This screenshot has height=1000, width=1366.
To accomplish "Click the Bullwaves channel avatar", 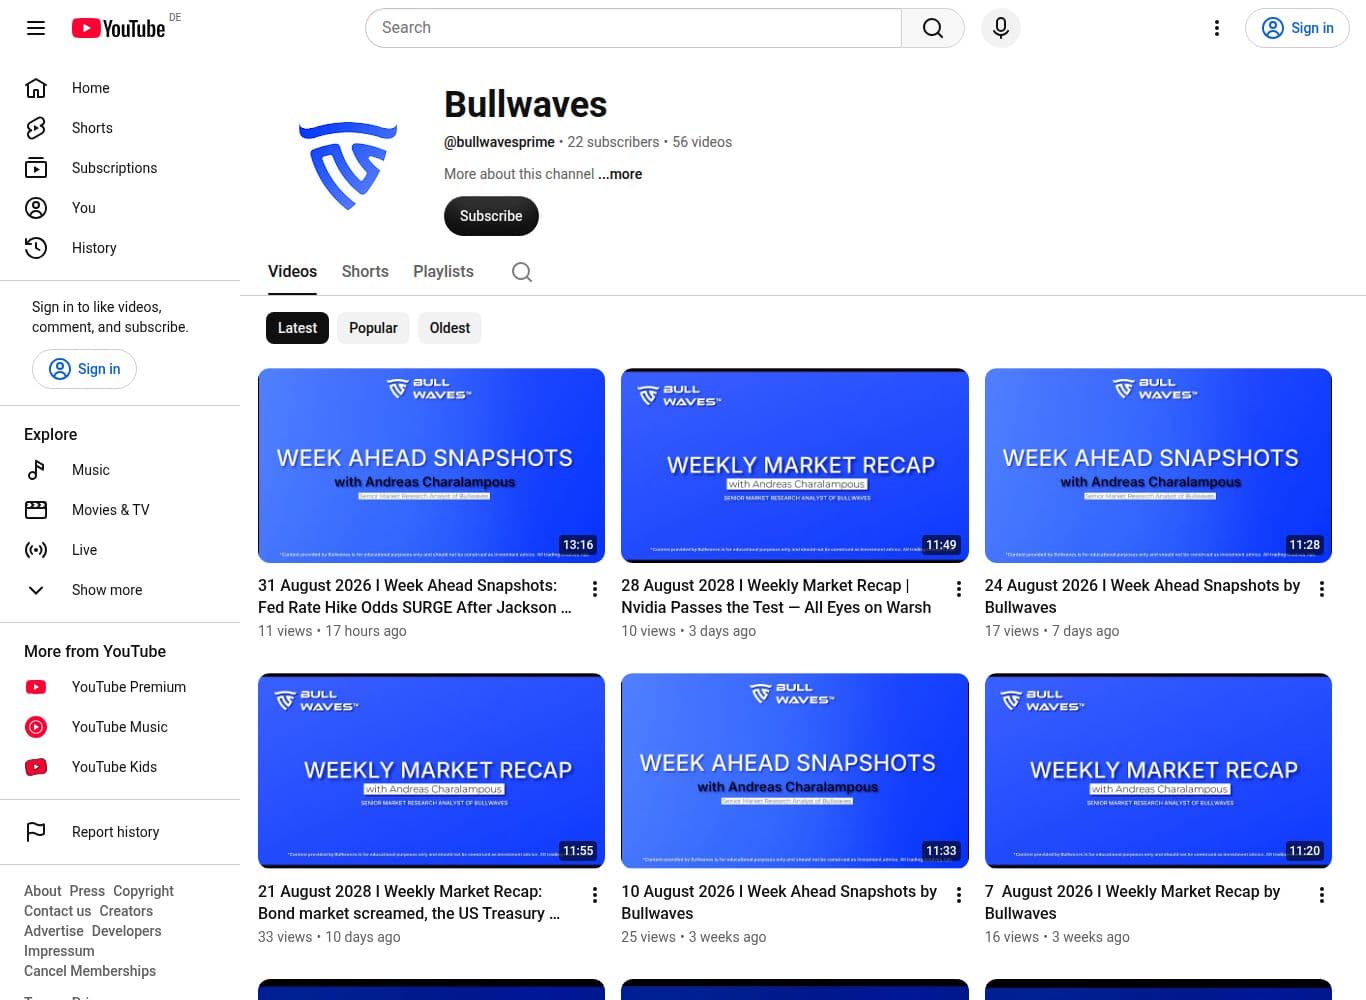I will point(348,164).
